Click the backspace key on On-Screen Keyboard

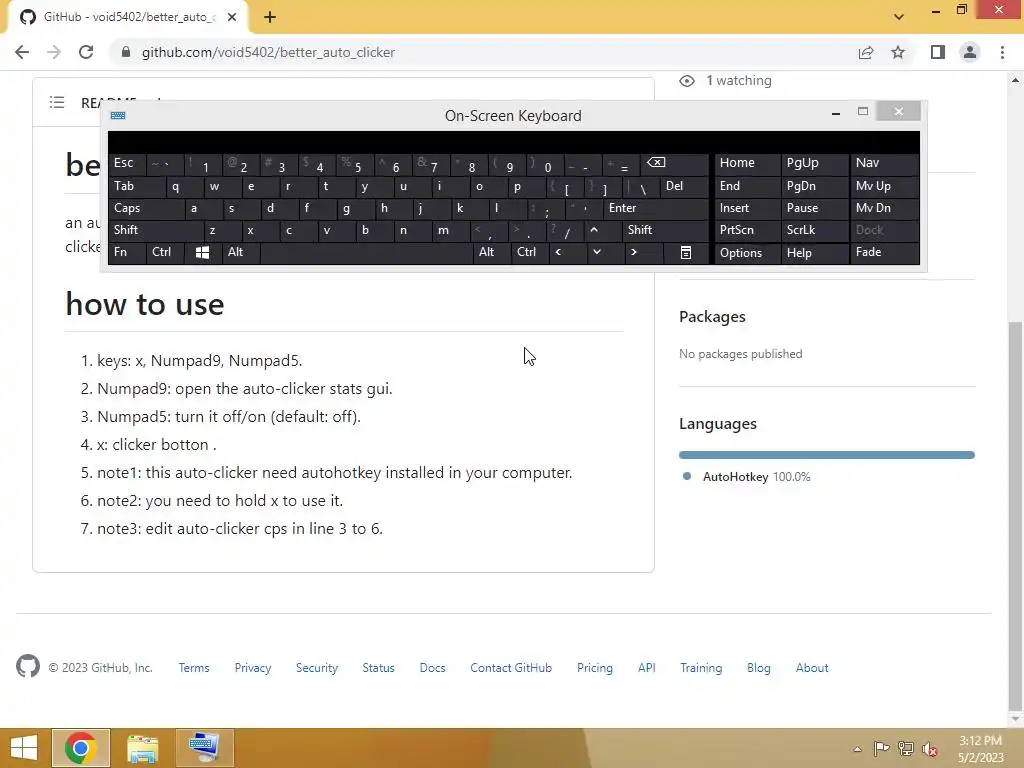pyautogui.click(x=675, y=163)
